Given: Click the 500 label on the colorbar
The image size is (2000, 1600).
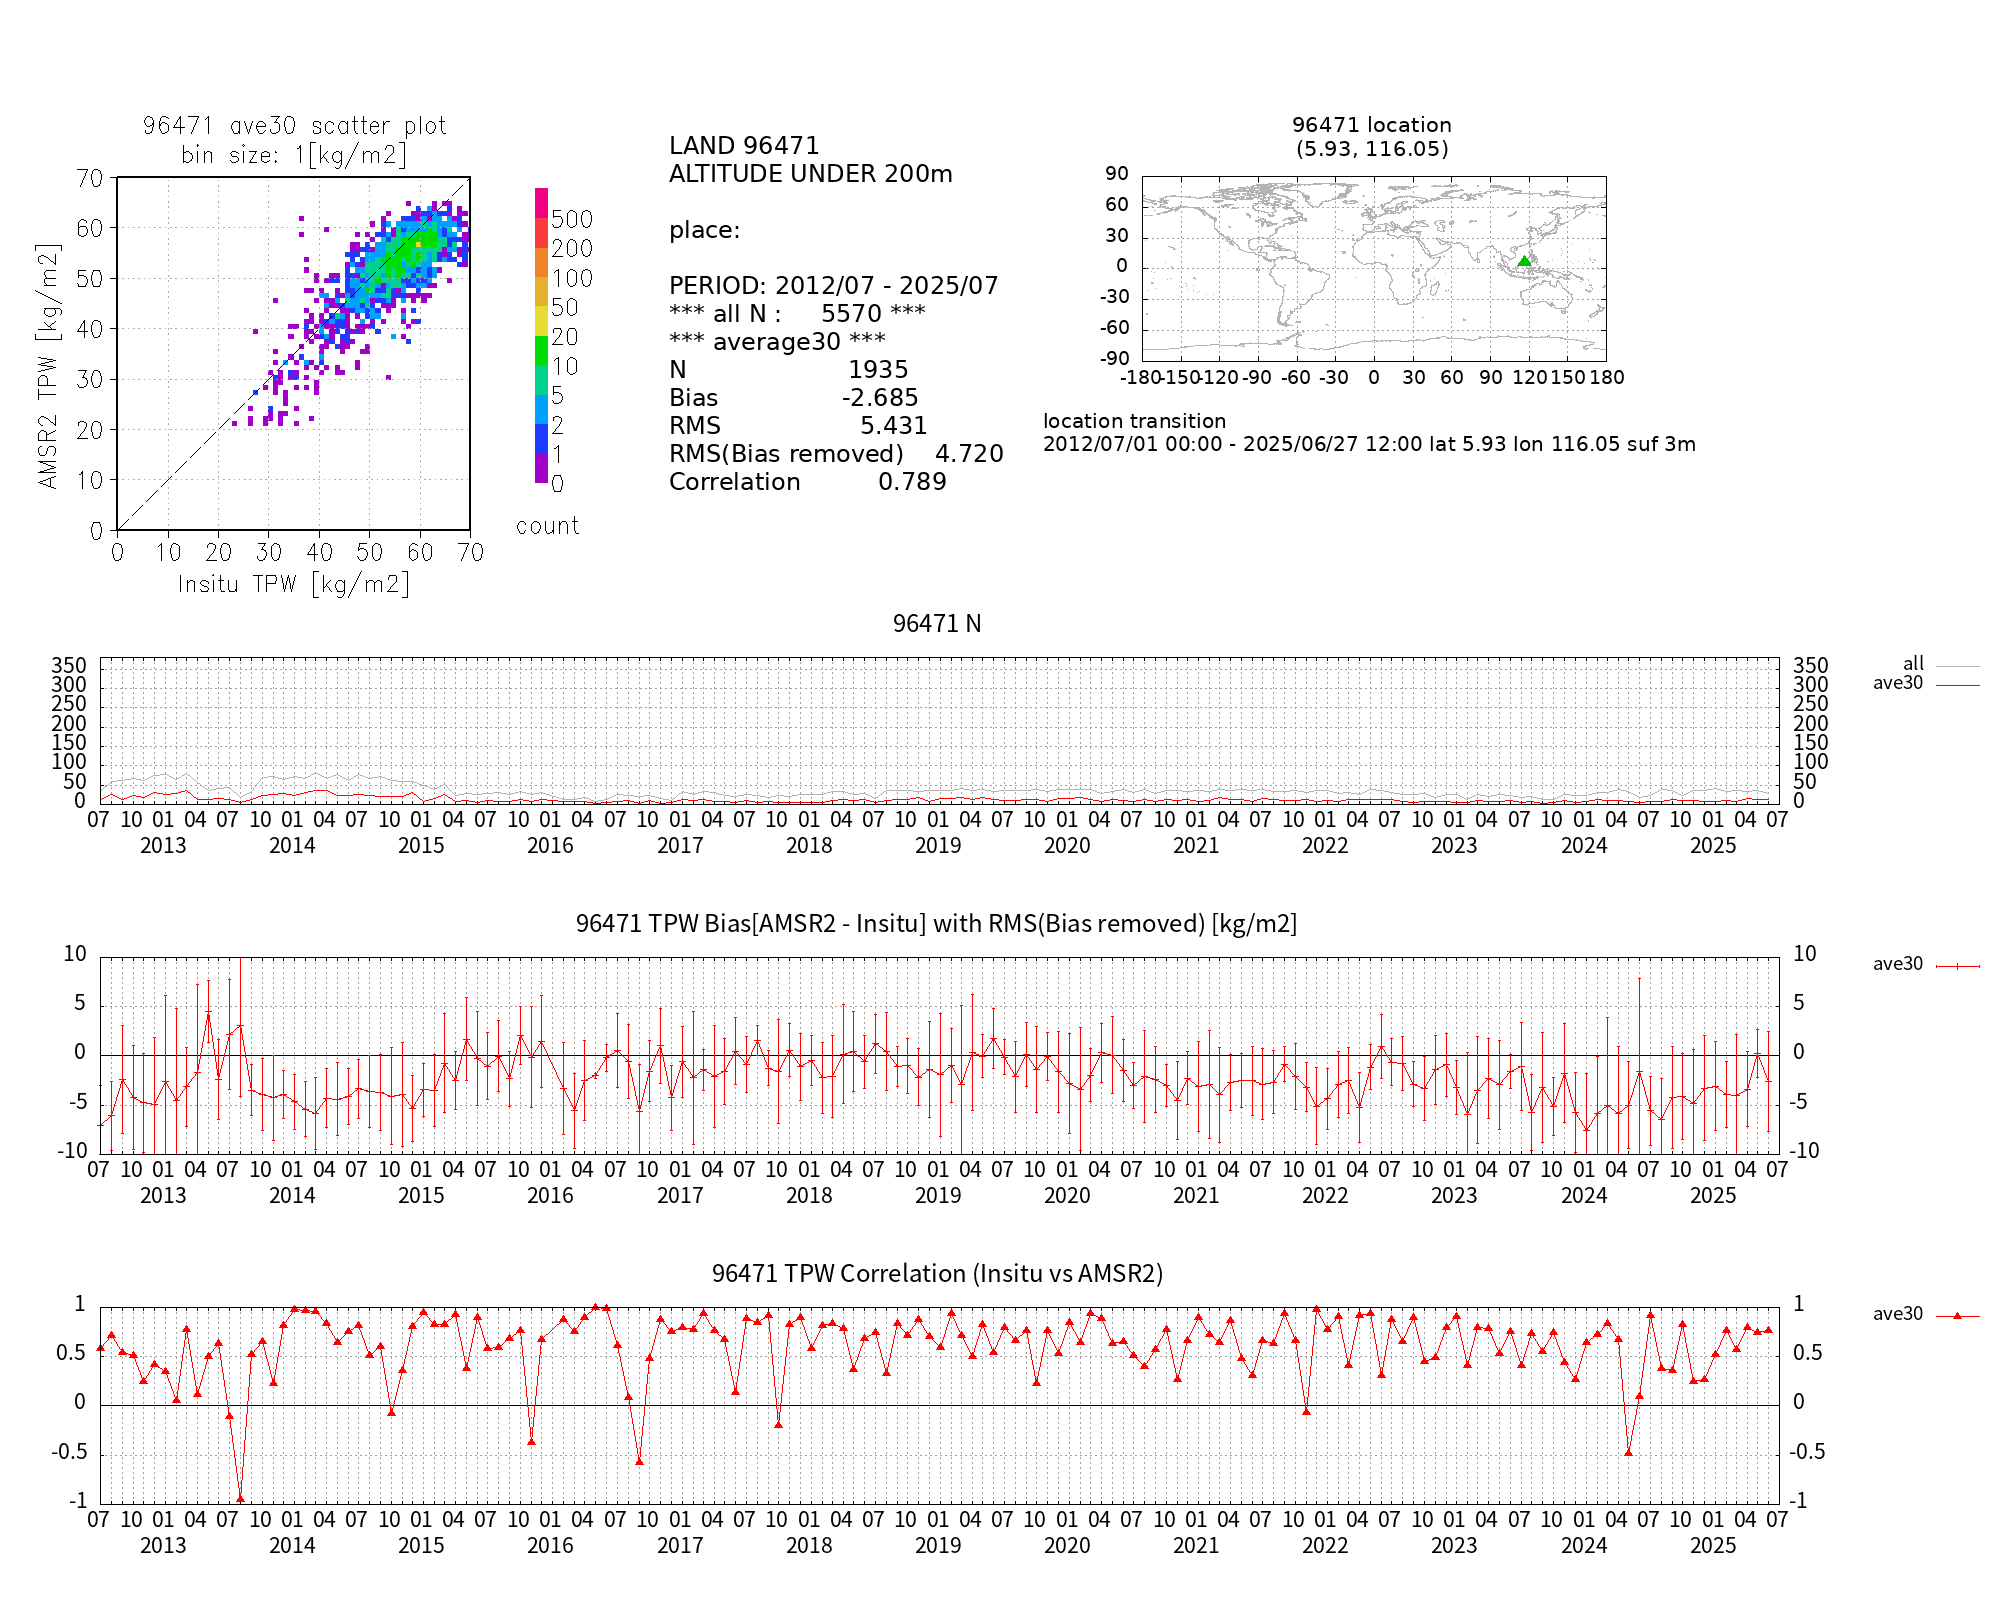Looking at the screenshot, I should 572,220.
